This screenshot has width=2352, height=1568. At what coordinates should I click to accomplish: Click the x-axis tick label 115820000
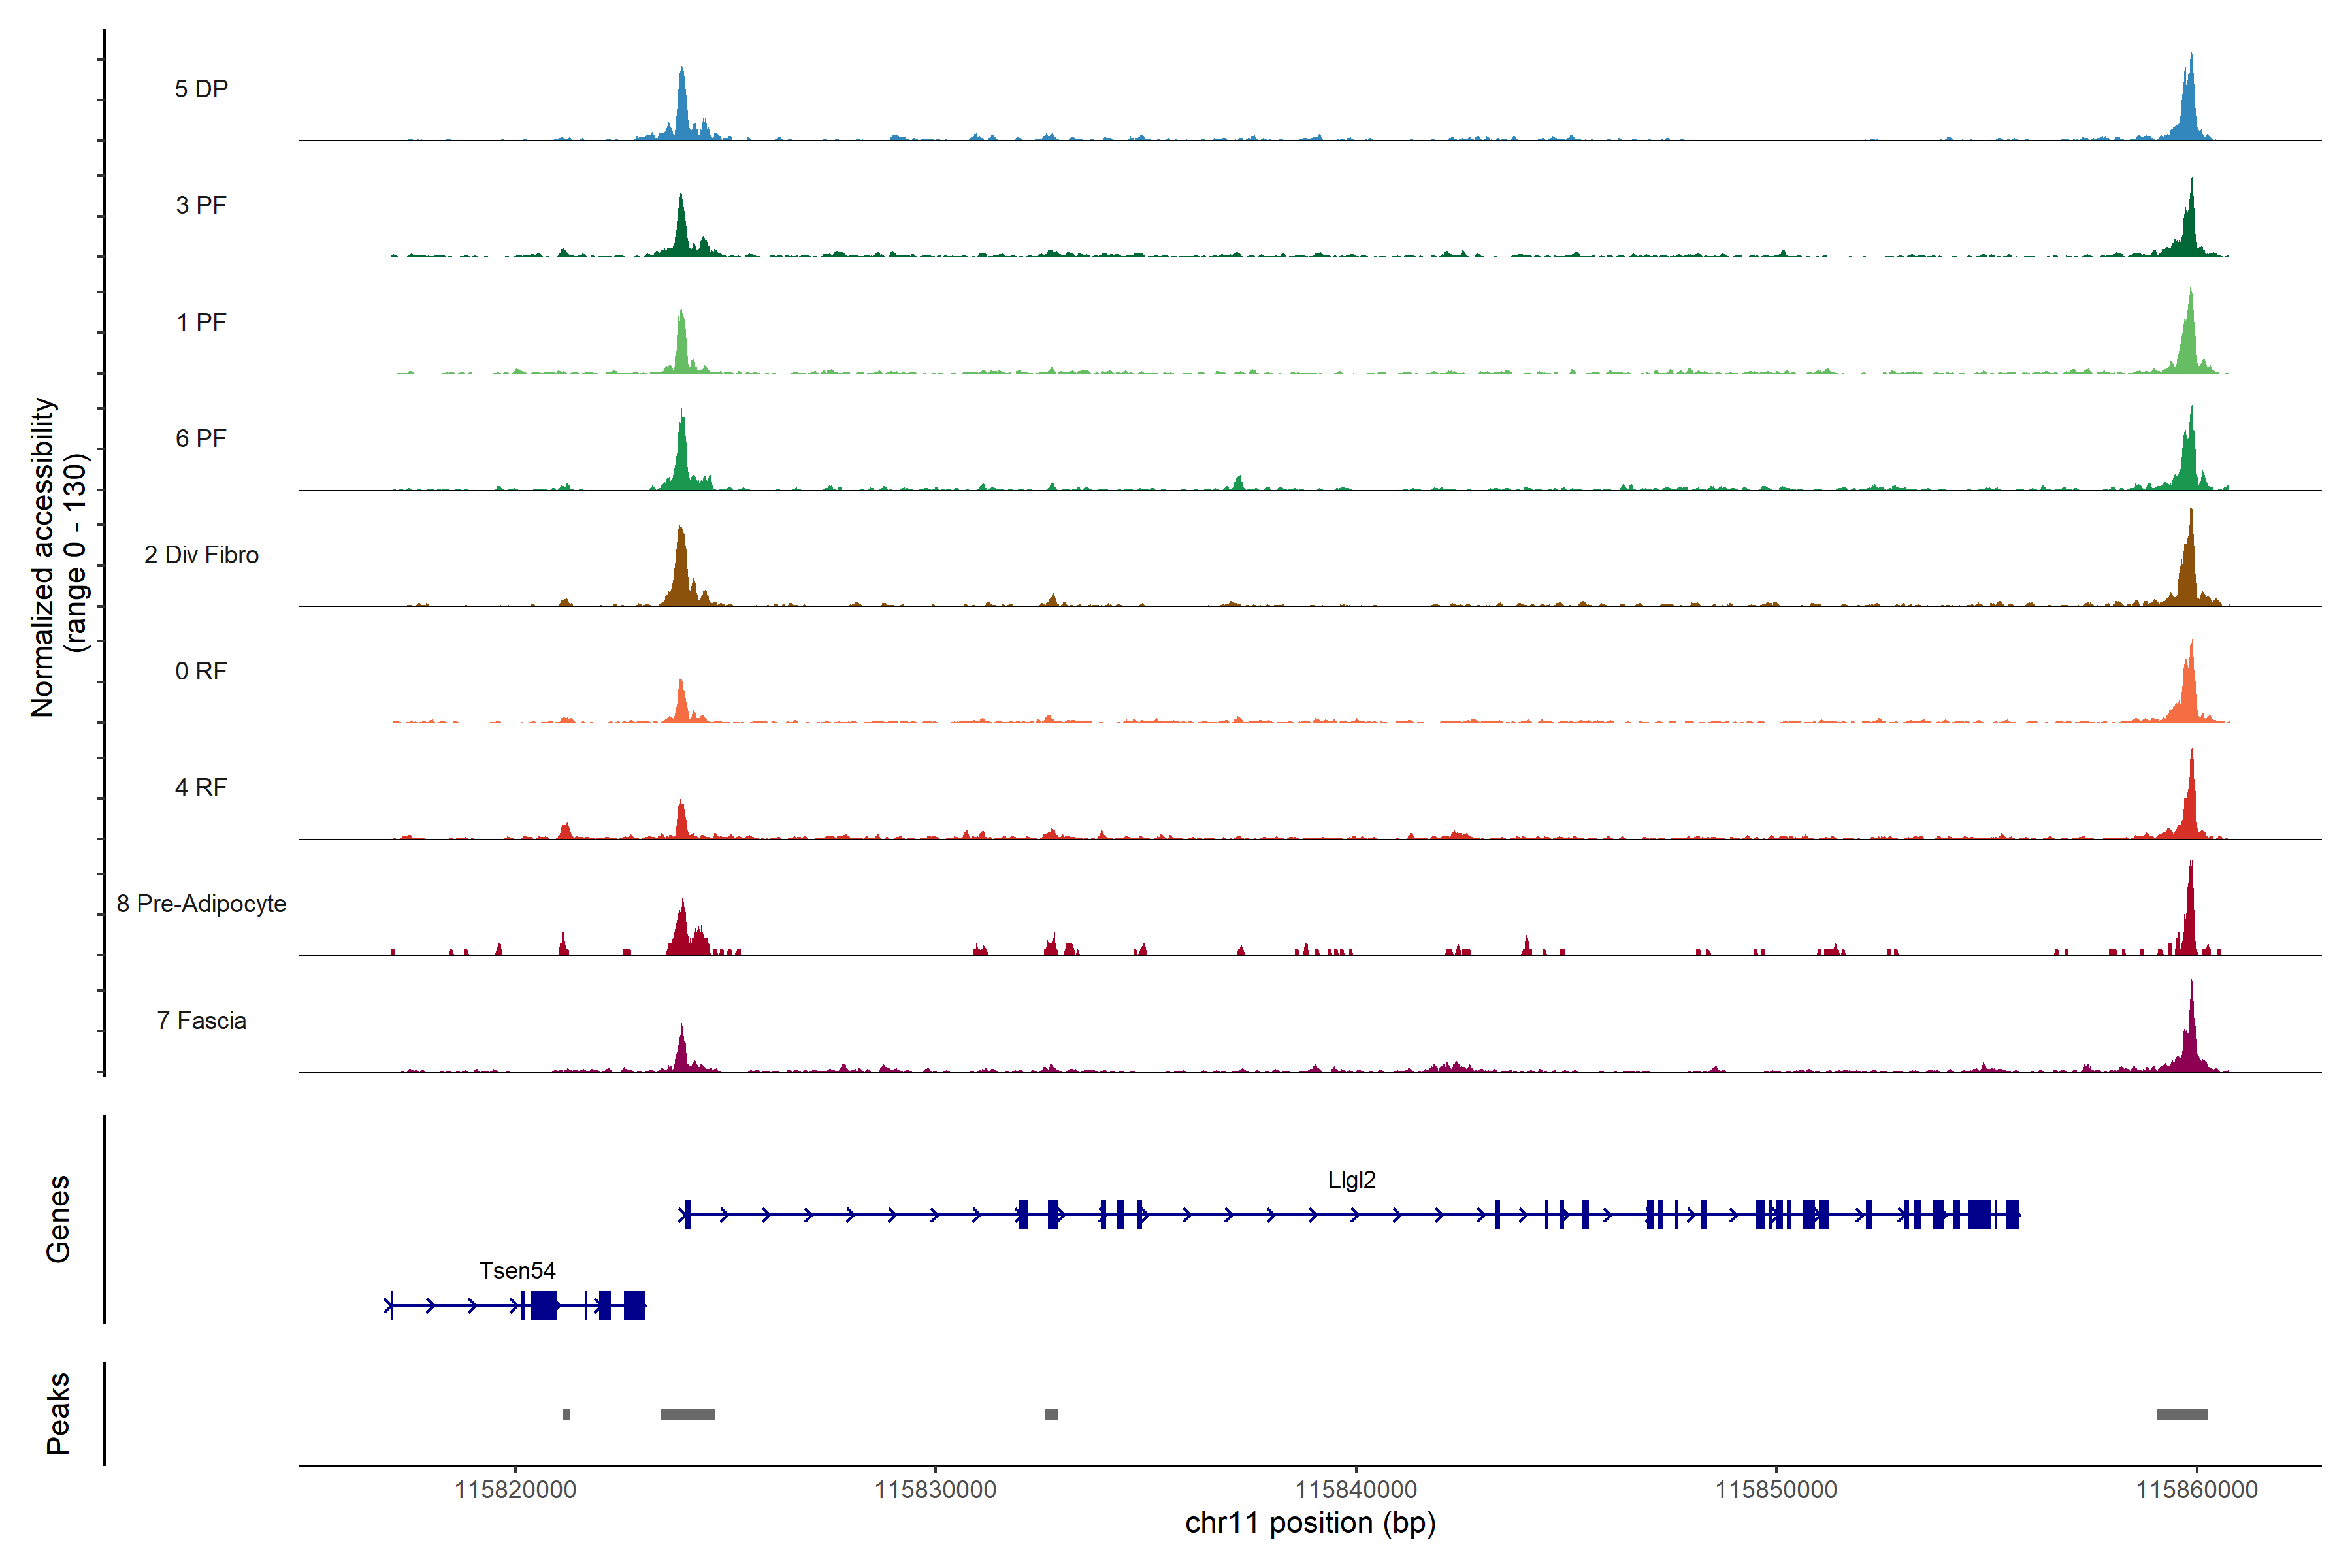(515, 1489)
